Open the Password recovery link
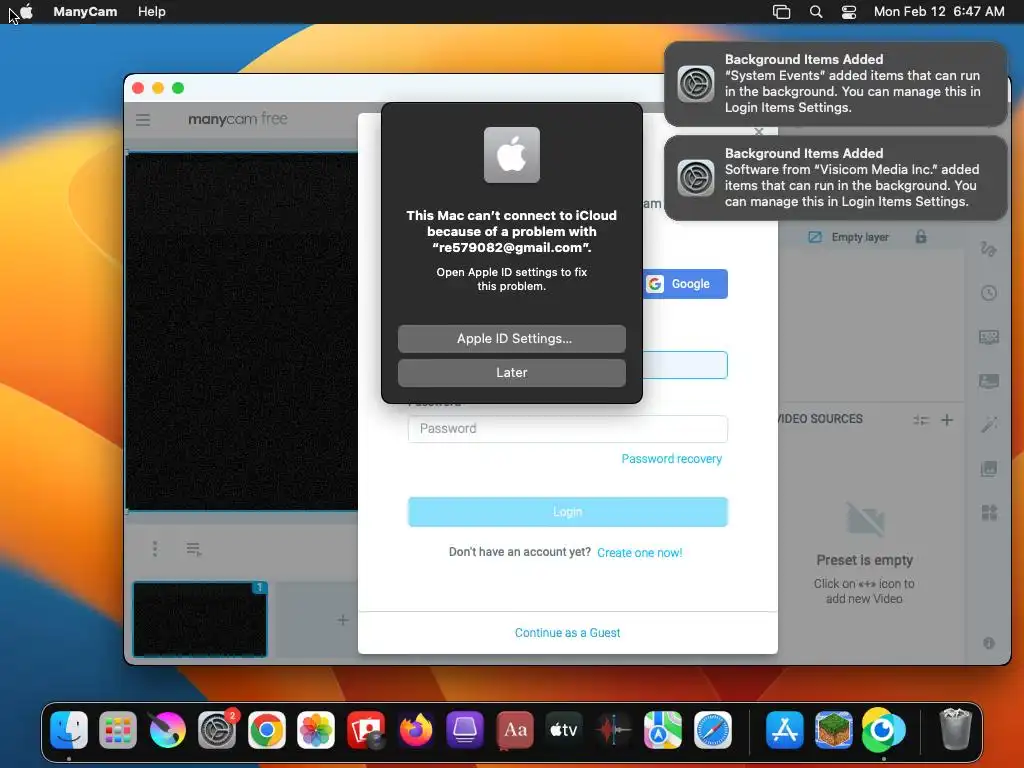 coord(671,458)
